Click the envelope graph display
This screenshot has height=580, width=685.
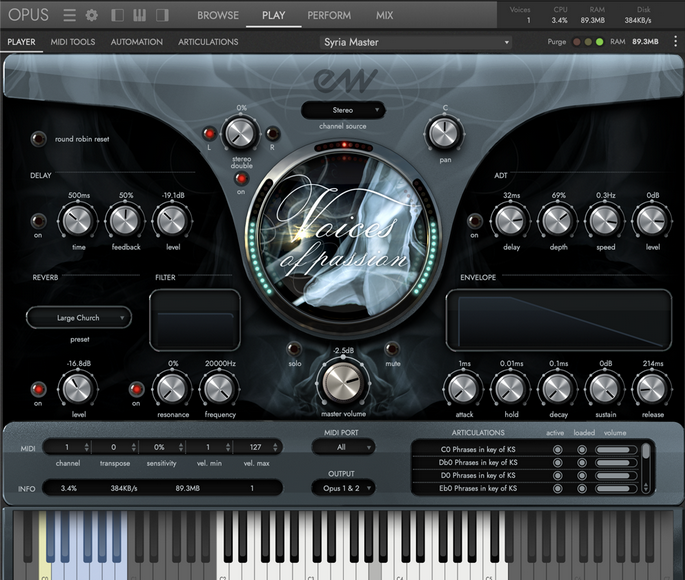[559, 320]
